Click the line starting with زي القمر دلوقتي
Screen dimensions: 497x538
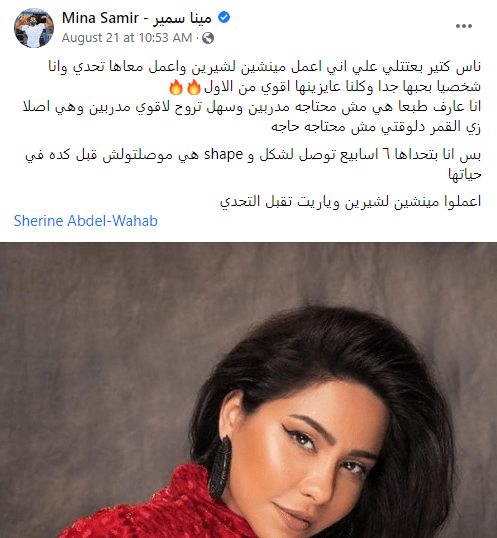[376, 127]
